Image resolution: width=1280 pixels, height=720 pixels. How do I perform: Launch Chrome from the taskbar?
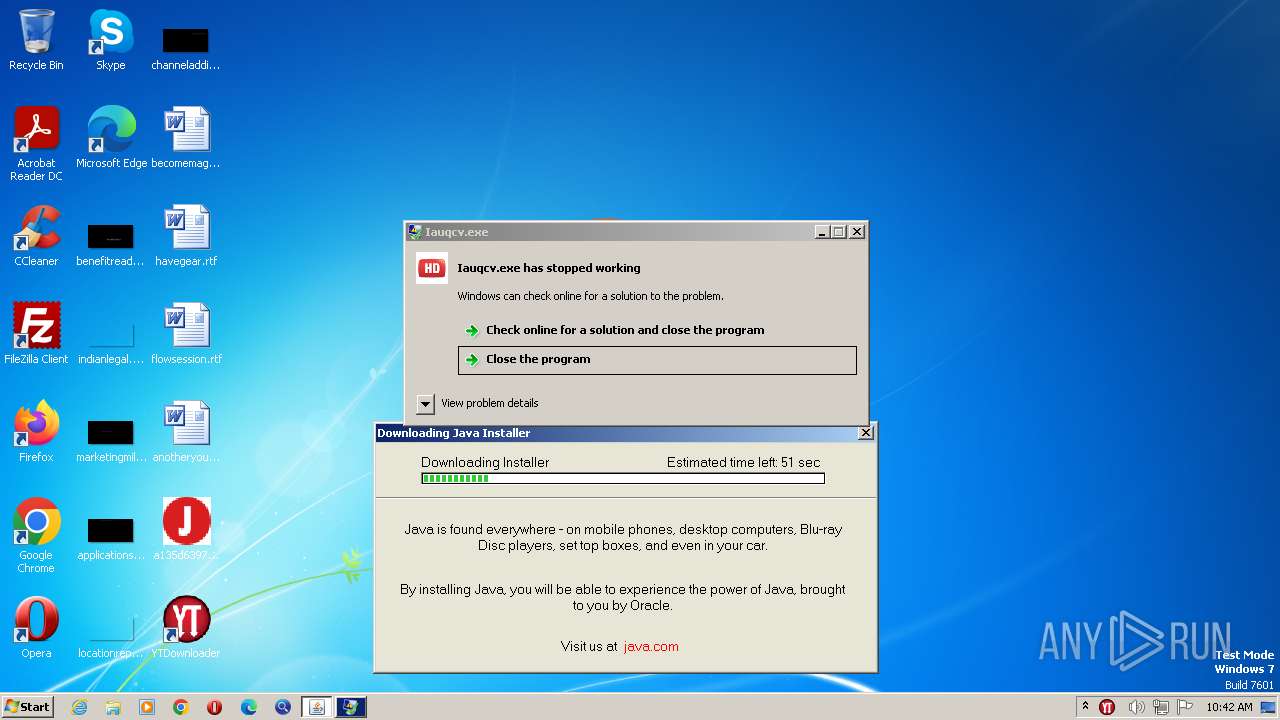181,707
